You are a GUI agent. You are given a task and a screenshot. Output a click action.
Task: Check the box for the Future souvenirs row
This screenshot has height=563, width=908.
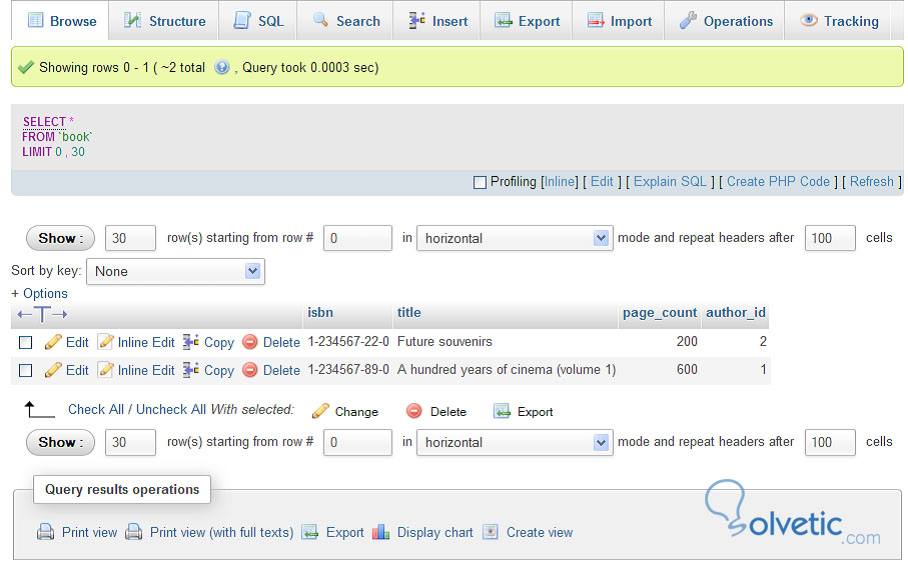[25, 342]
